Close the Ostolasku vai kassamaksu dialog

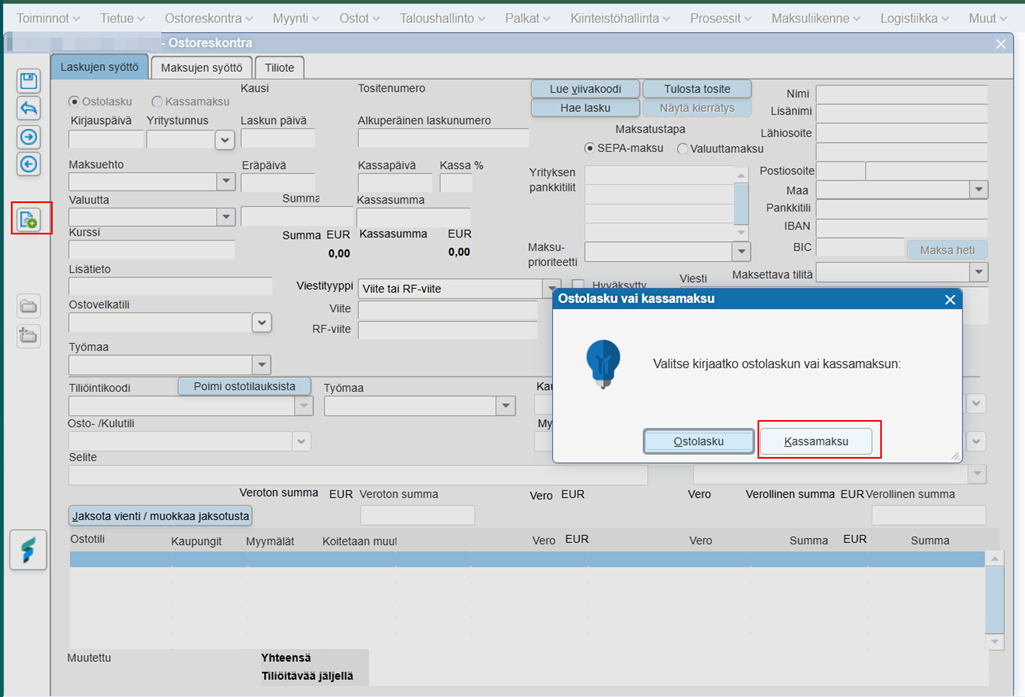950,299
